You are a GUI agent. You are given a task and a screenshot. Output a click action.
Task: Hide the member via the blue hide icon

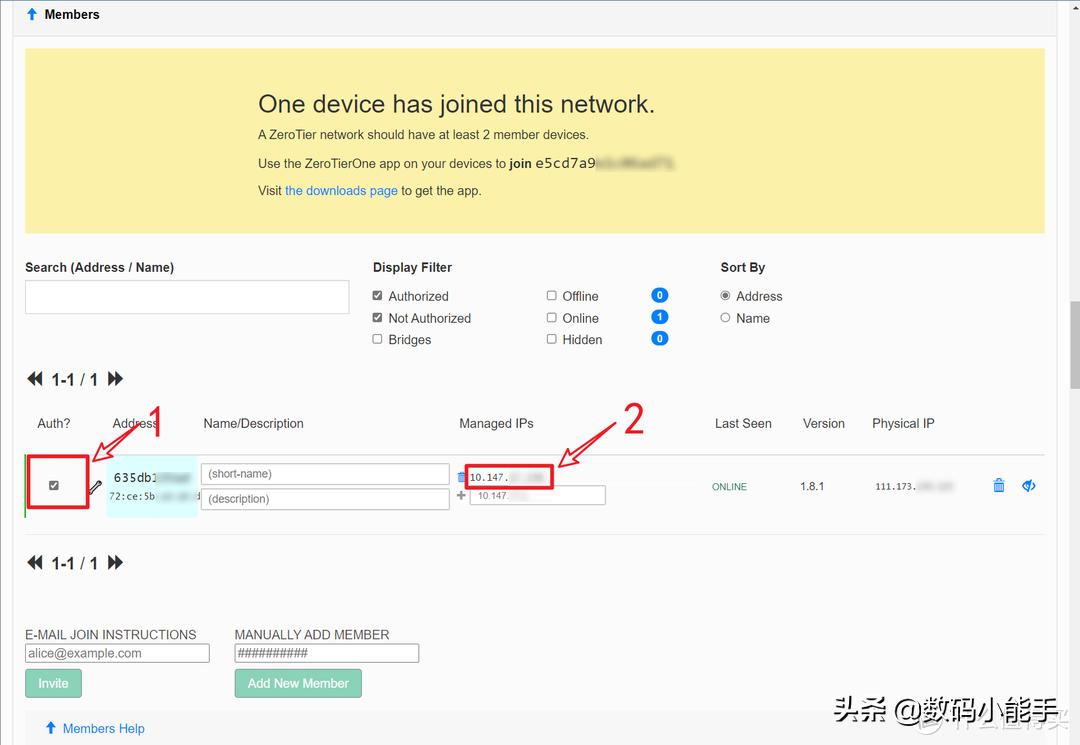(1029, 485)
